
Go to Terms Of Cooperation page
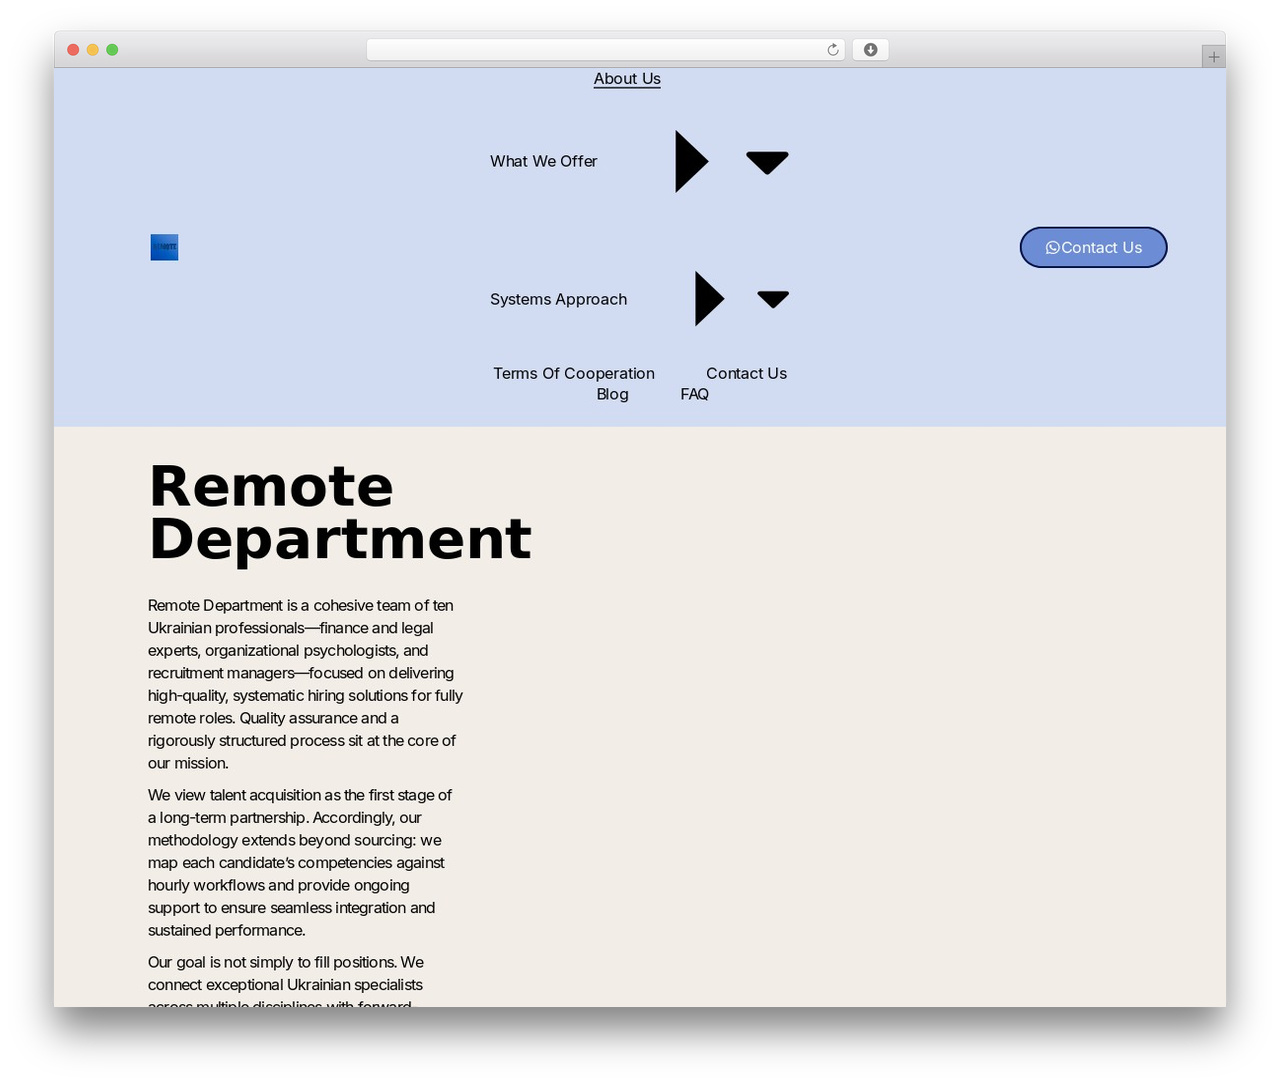[x=574, y=373]
